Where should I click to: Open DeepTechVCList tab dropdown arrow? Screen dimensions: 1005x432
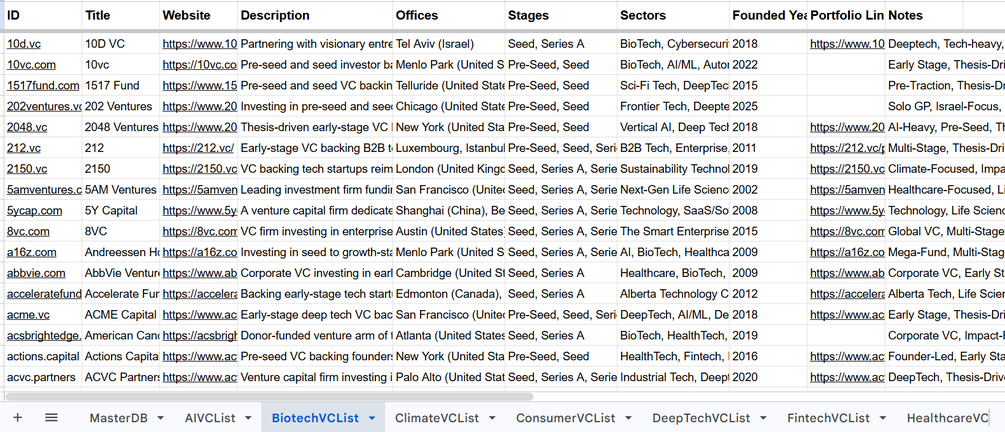coord(763,419)
